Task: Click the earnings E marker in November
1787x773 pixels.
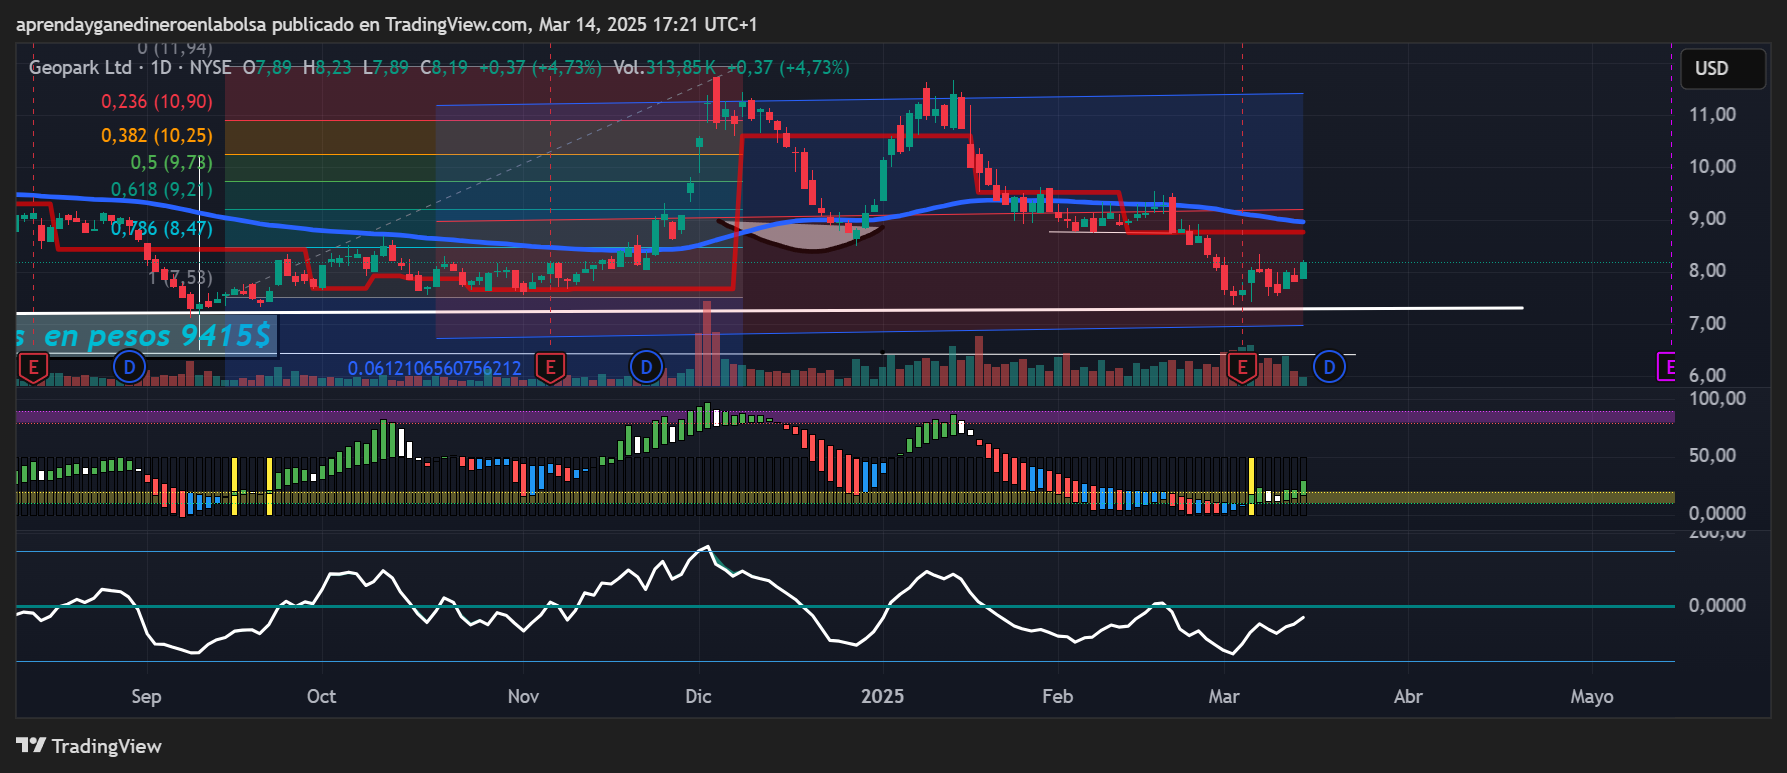Action: (549, 368)
